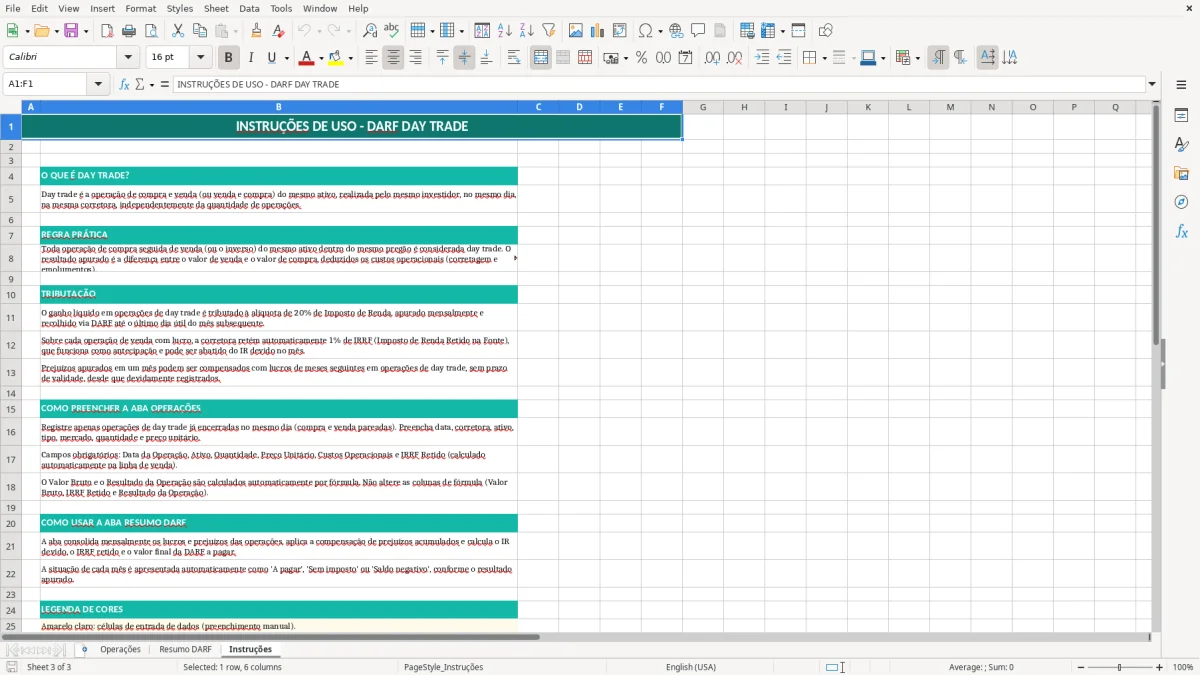Open font color dropdown arrow
Image resolution: width=1200 pixels, height=675 pixels.
pyautogui.click(x=320, y=58)
